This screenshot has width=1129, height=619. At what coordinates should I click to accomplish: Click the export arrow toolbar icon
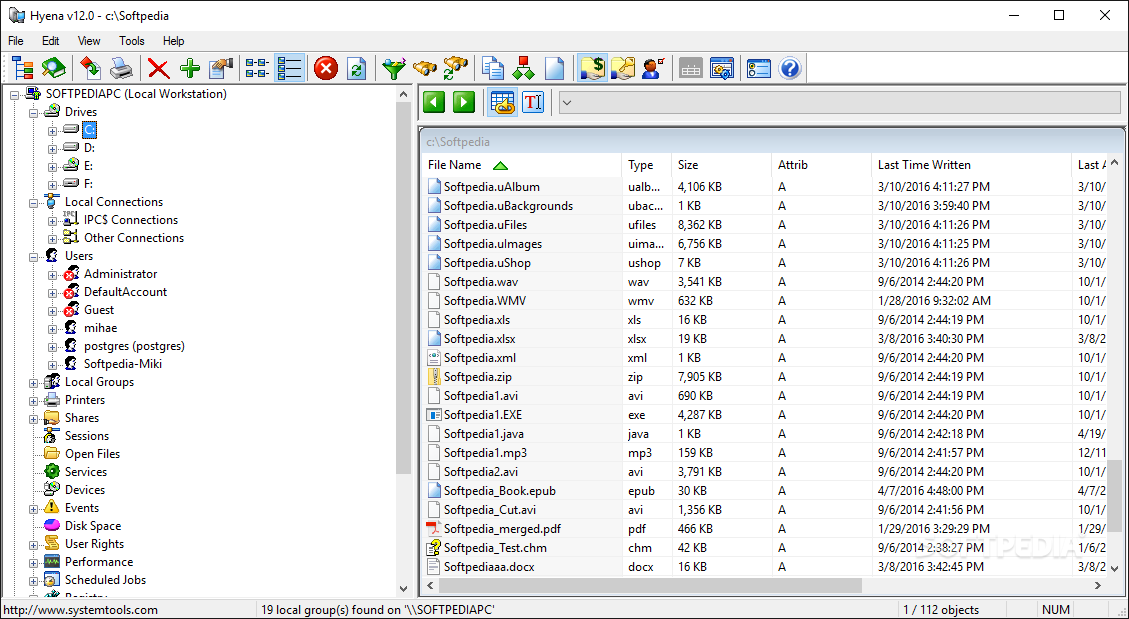pyautogui.click(x=91, y=69)
